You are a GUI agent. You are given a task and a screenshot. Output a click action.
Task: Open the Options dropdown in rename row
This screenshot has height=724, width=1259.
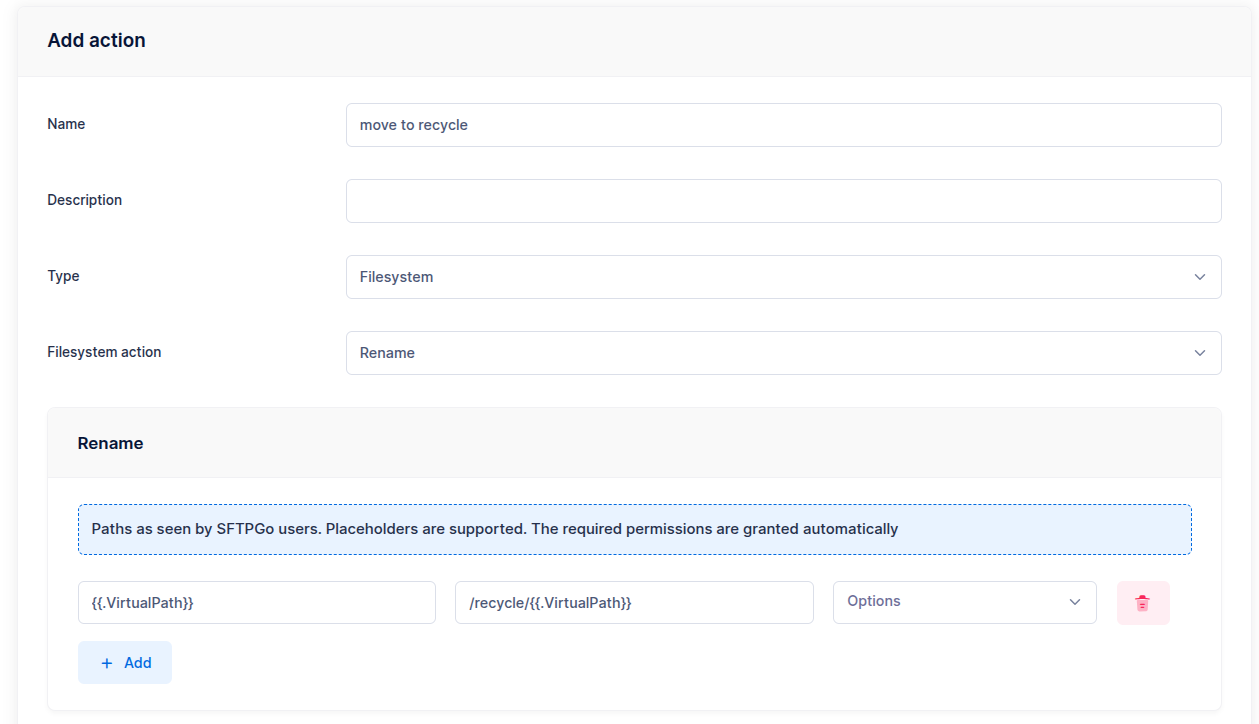click(x=964, y=602)
